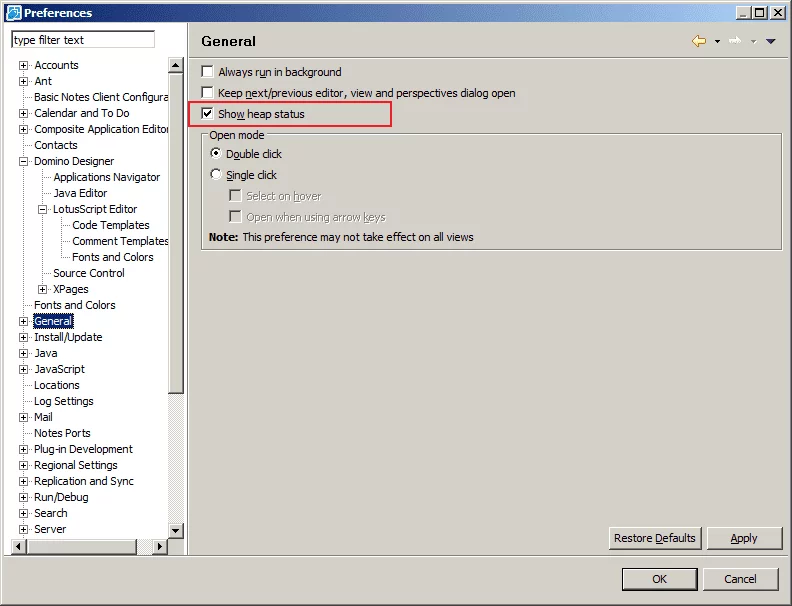Enable Always run in background
792x606 pixels.
[208, 72]
